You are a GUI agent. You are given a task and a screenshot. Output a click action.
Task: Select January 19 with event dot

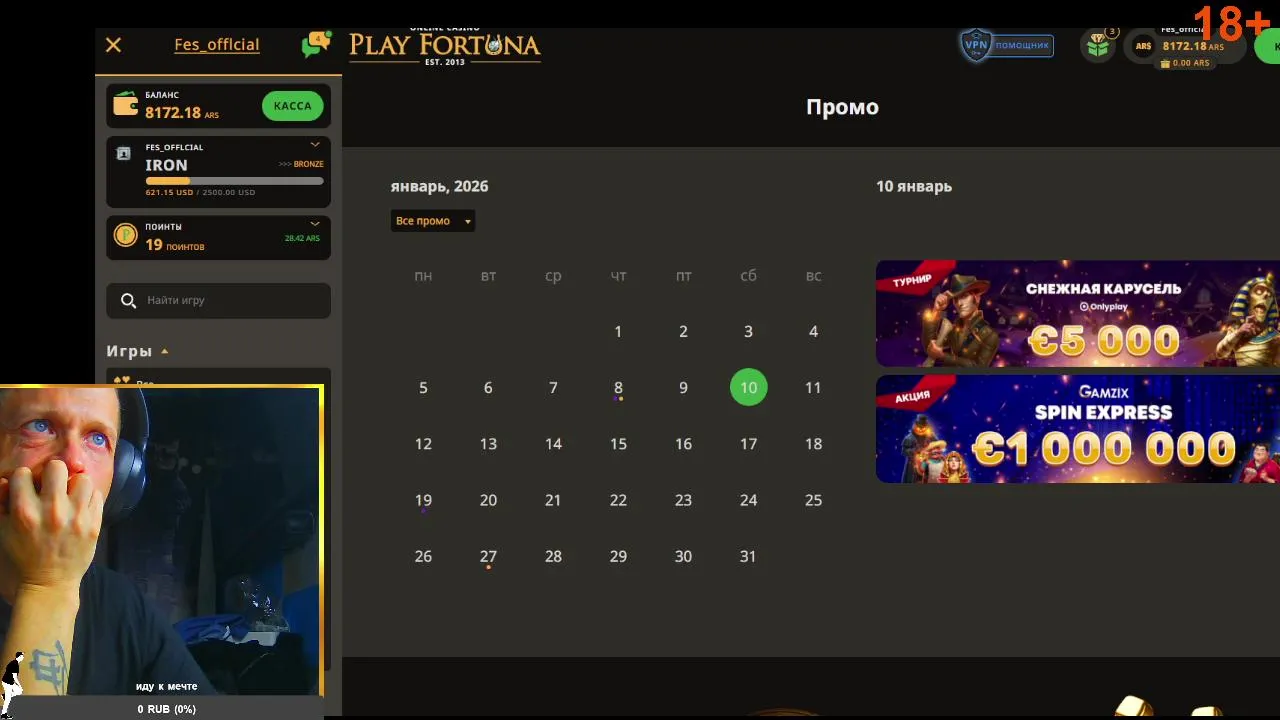click(x=423, y=500)
